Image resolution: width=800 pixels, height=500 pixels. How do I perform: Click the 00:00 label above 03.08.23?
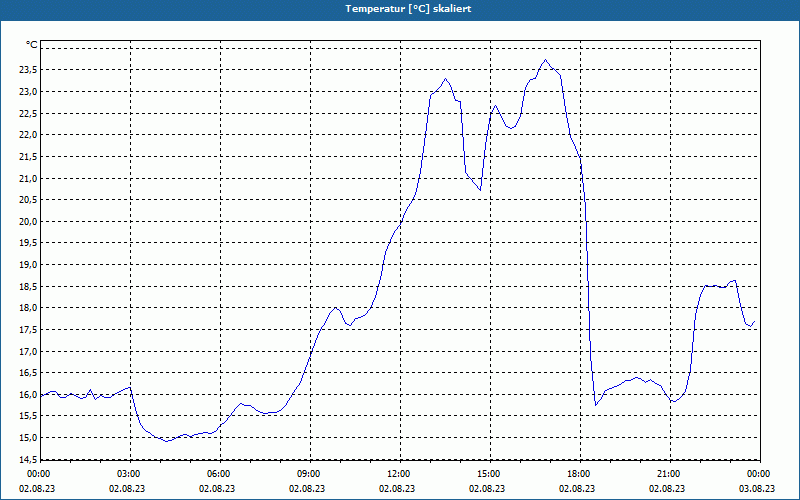coord(760,474)
